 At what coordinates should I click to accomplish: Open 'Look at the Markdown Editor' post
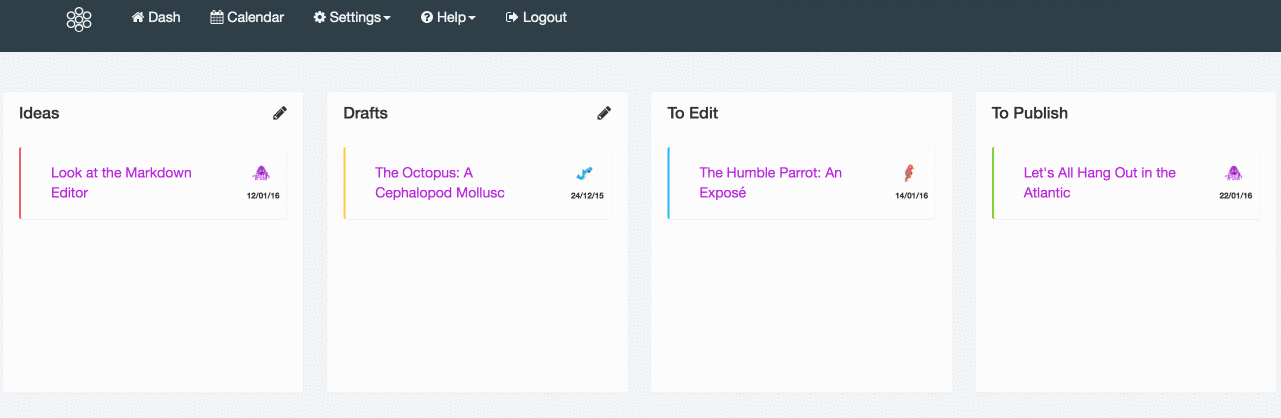121,183
